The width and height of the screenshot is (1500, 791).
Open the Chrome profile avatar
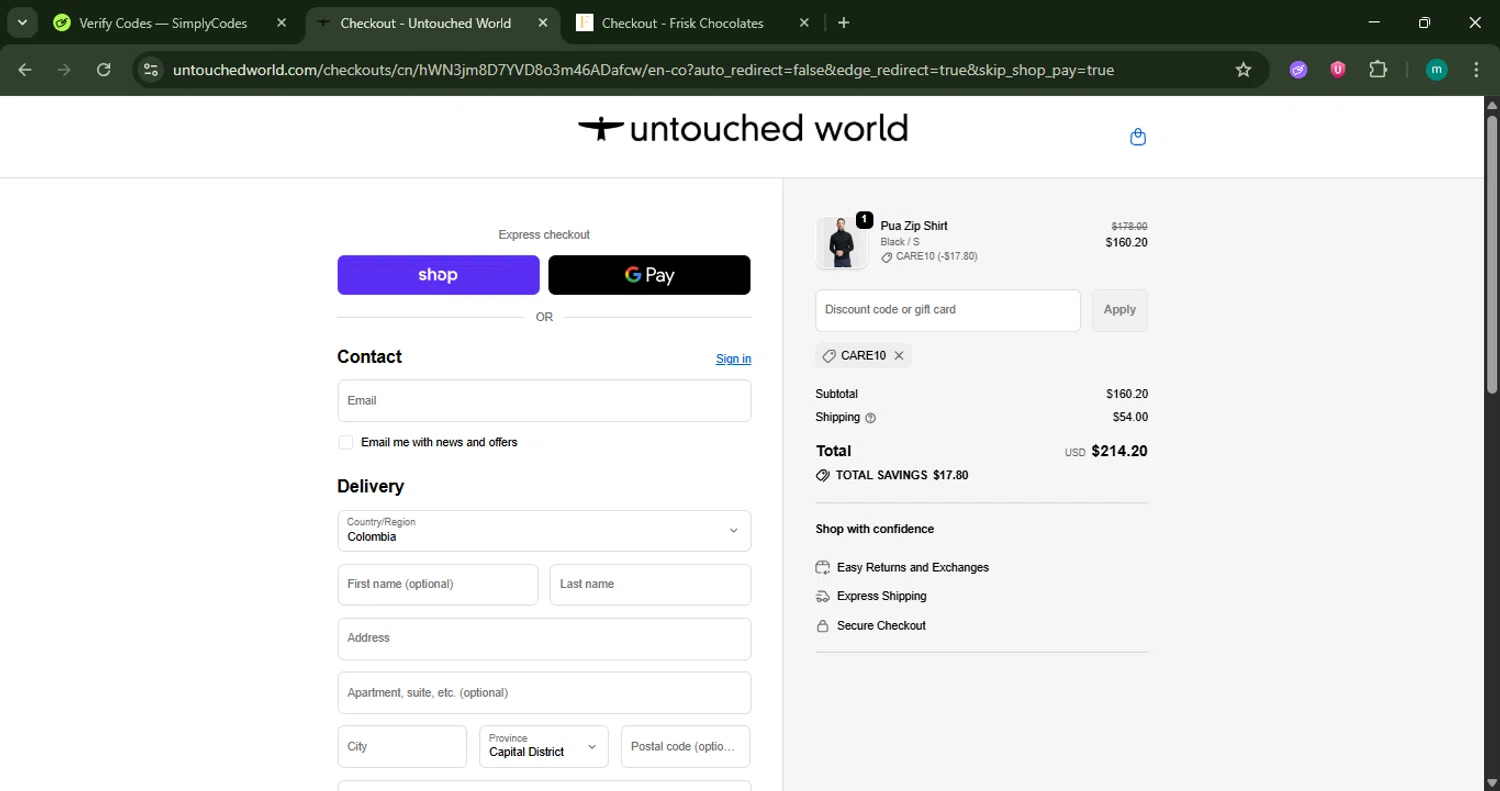(x=1436, y=69)
